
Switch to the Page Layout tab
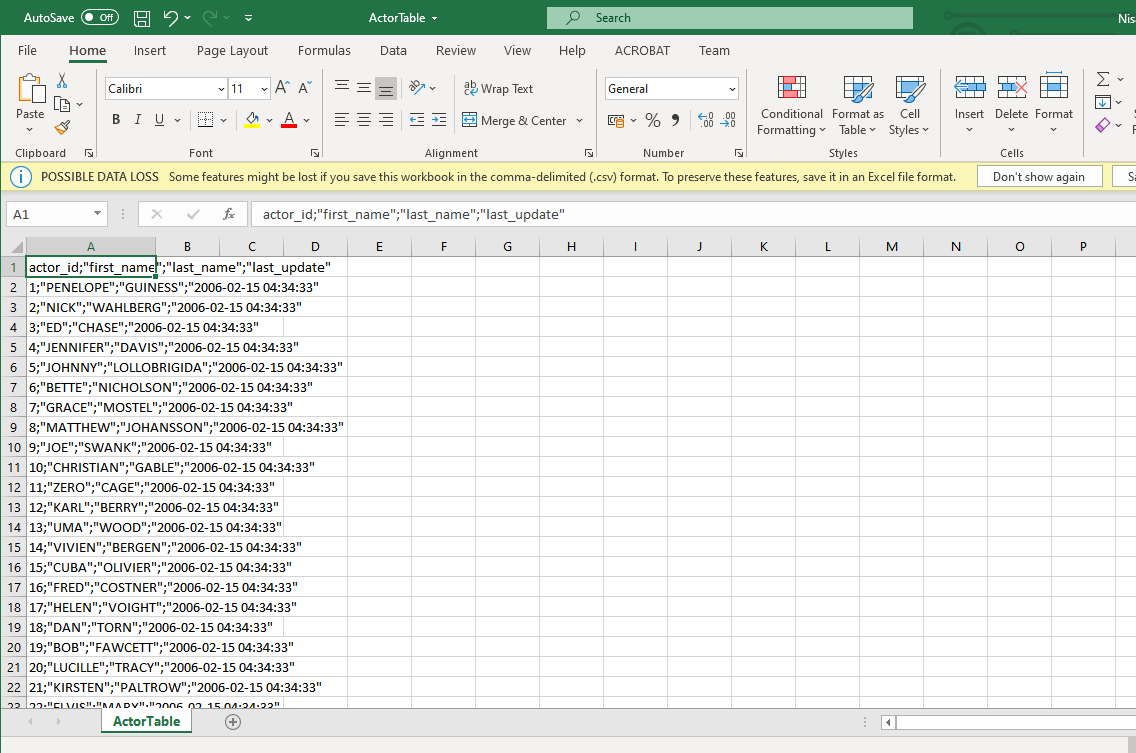[x=232, y=51]
